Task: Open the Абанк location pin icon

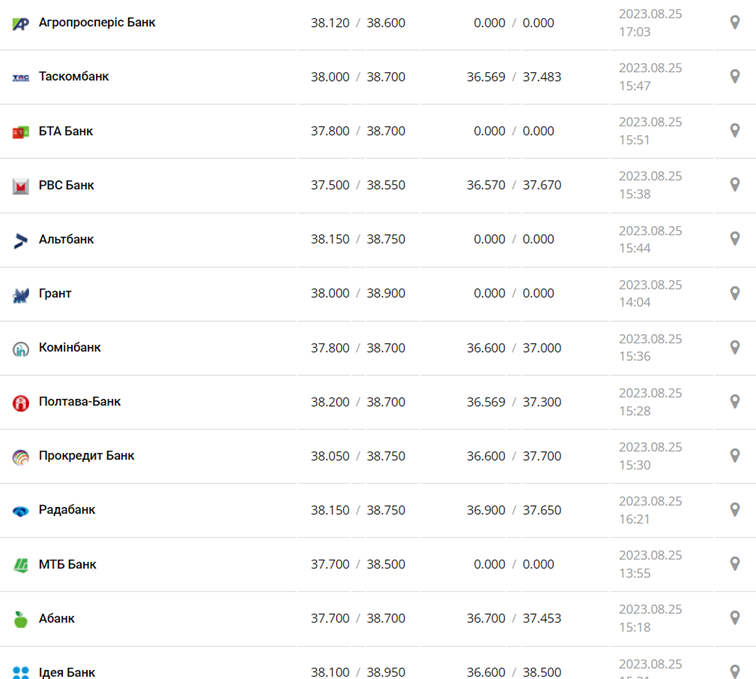Action: pos(735,618)
